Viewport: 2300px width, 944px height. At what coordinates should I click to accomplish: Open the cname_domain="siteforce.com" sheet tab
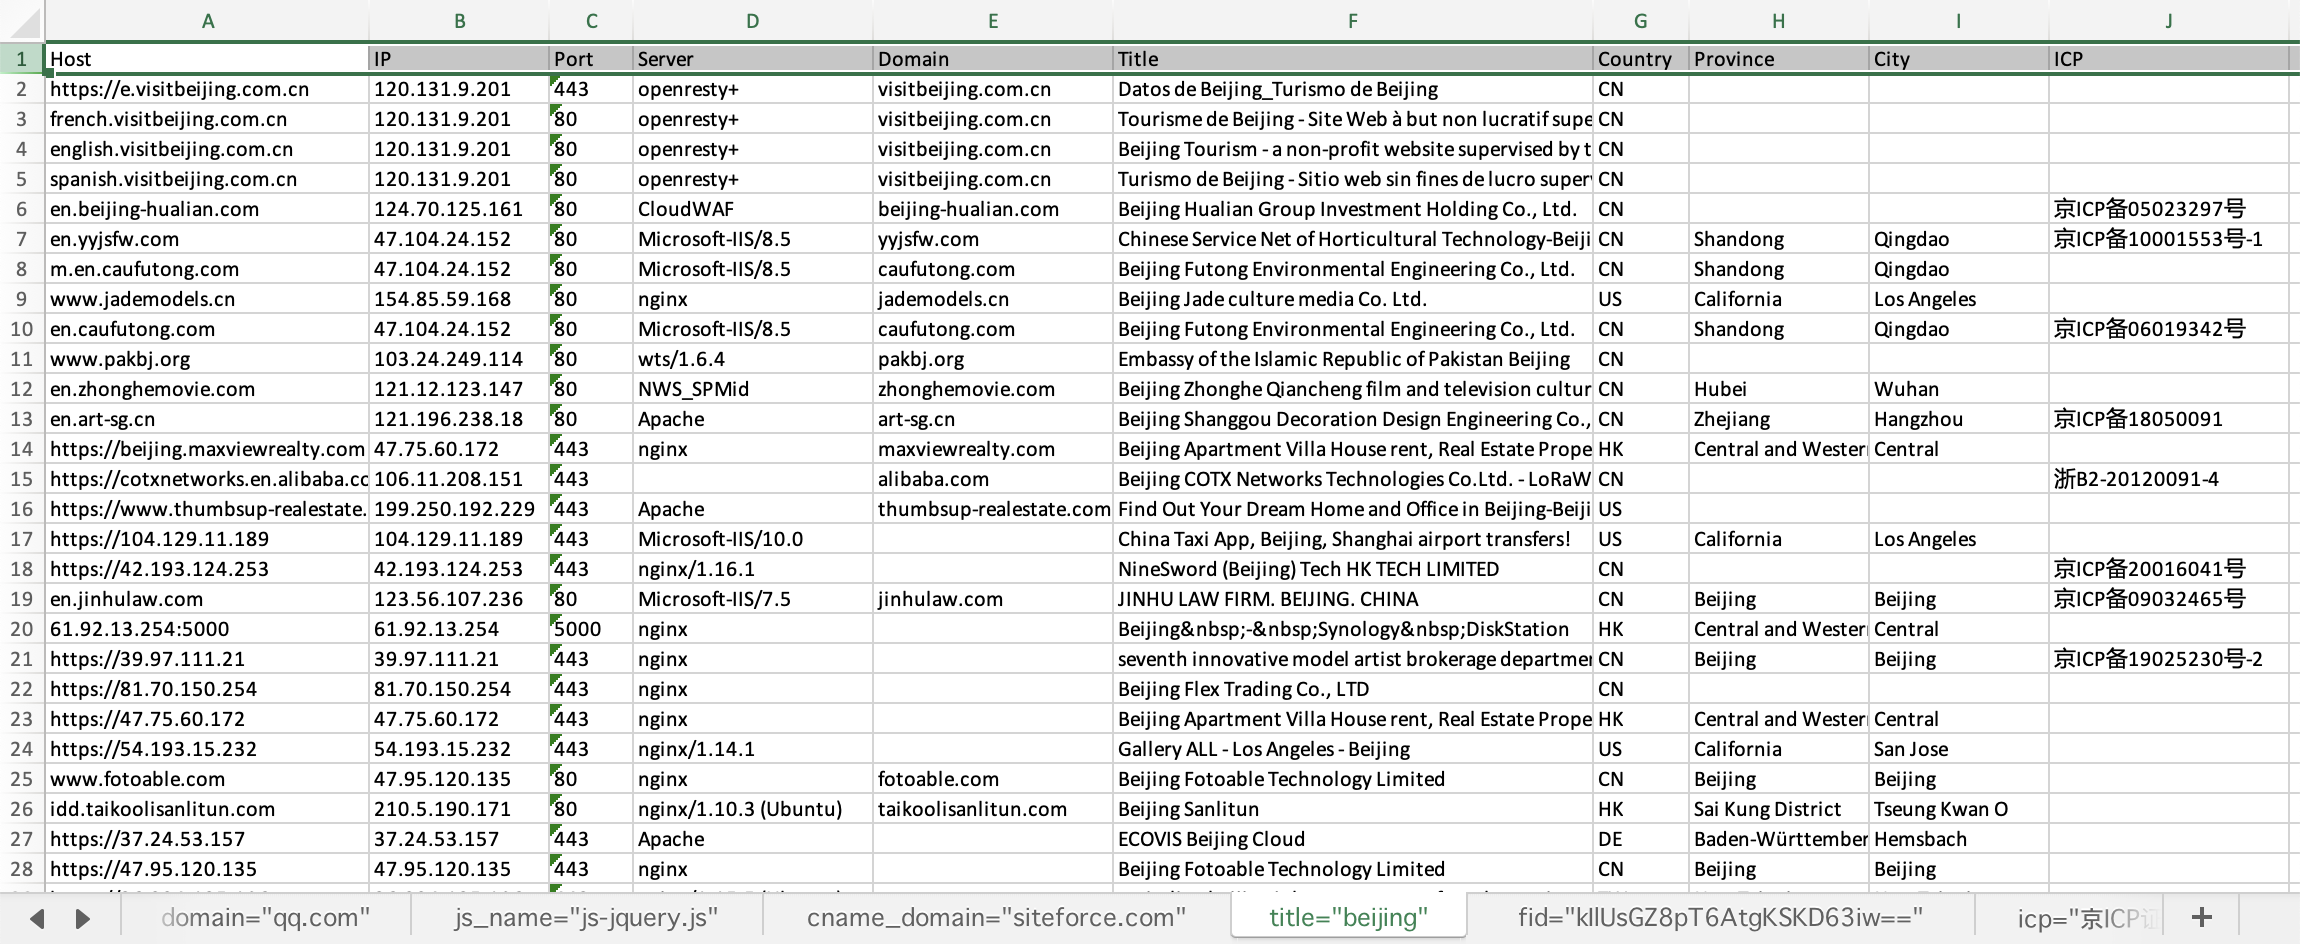pyautogui.click(x=996, y=917)
